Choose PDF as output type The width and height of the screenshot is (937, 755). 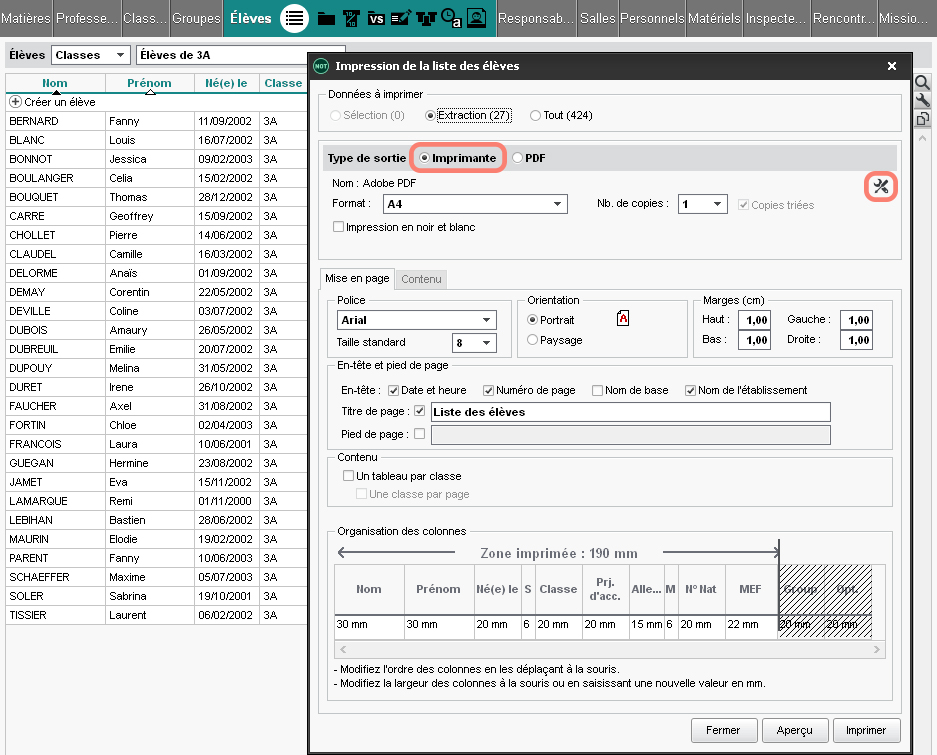[x=529, y=158]
